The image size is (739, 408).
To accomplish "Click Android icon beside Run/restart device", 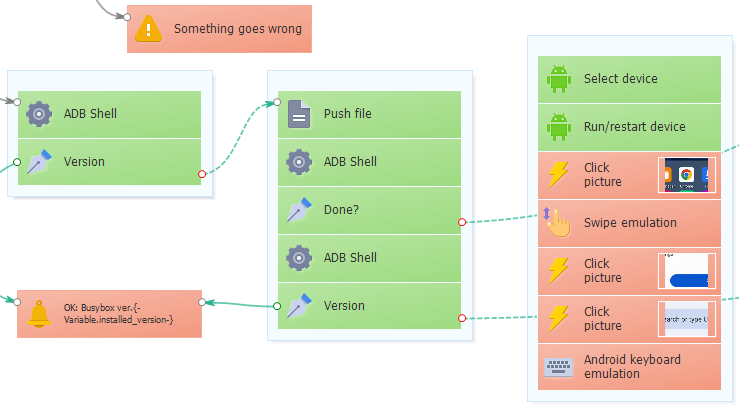I will tap(559, 127).
